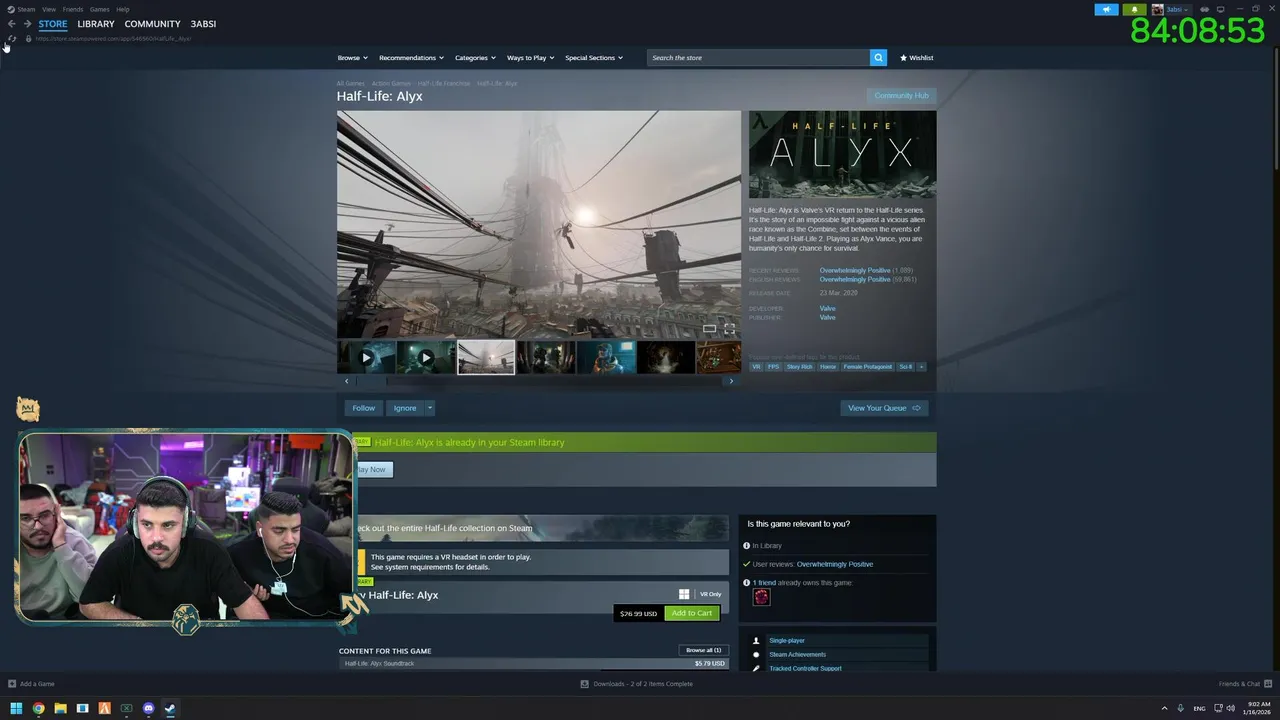Open the Female Protagonist tag

coord(867,367)
